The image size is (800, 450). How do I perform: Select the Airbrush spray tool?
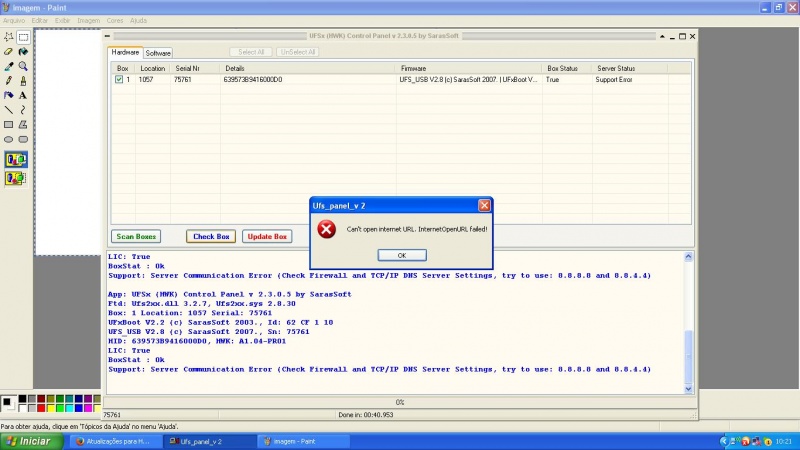coord(9,95)
